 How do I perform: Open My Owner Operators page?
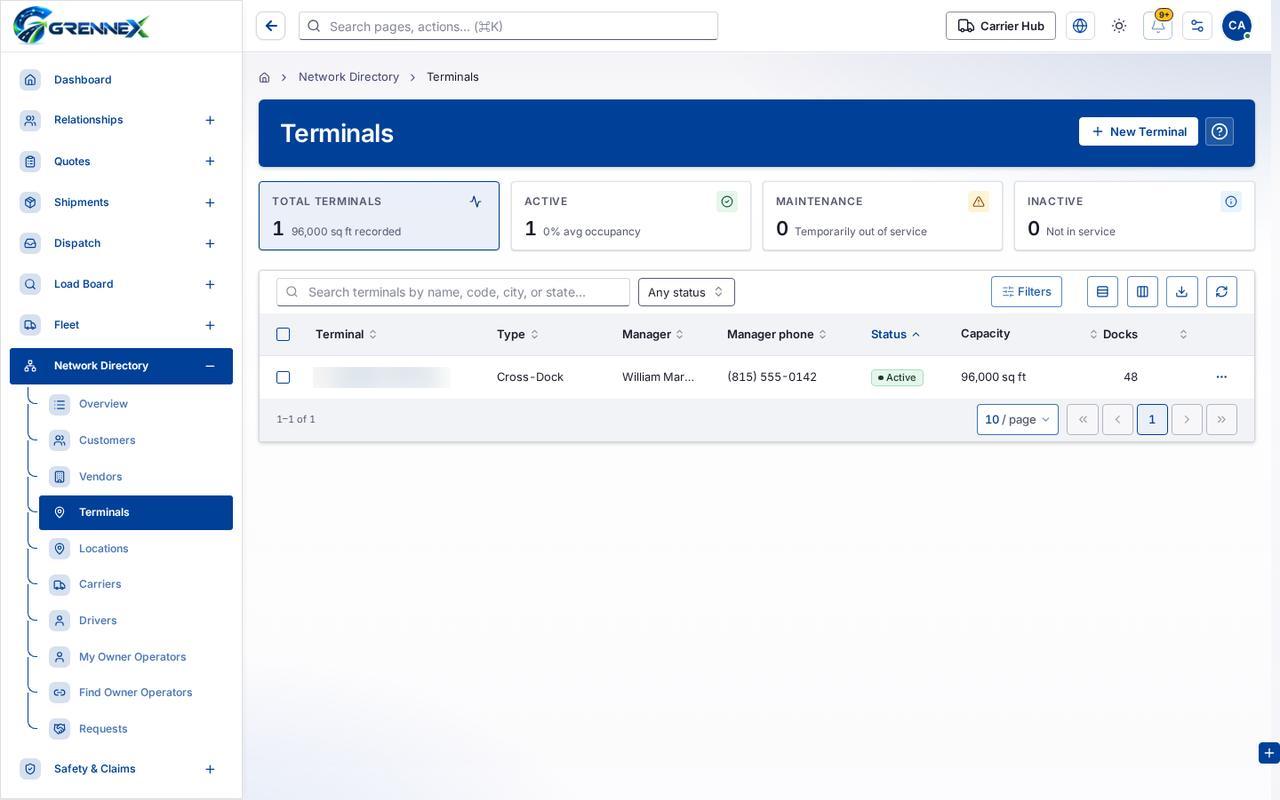pyautogui.click(x=136, y=656)
